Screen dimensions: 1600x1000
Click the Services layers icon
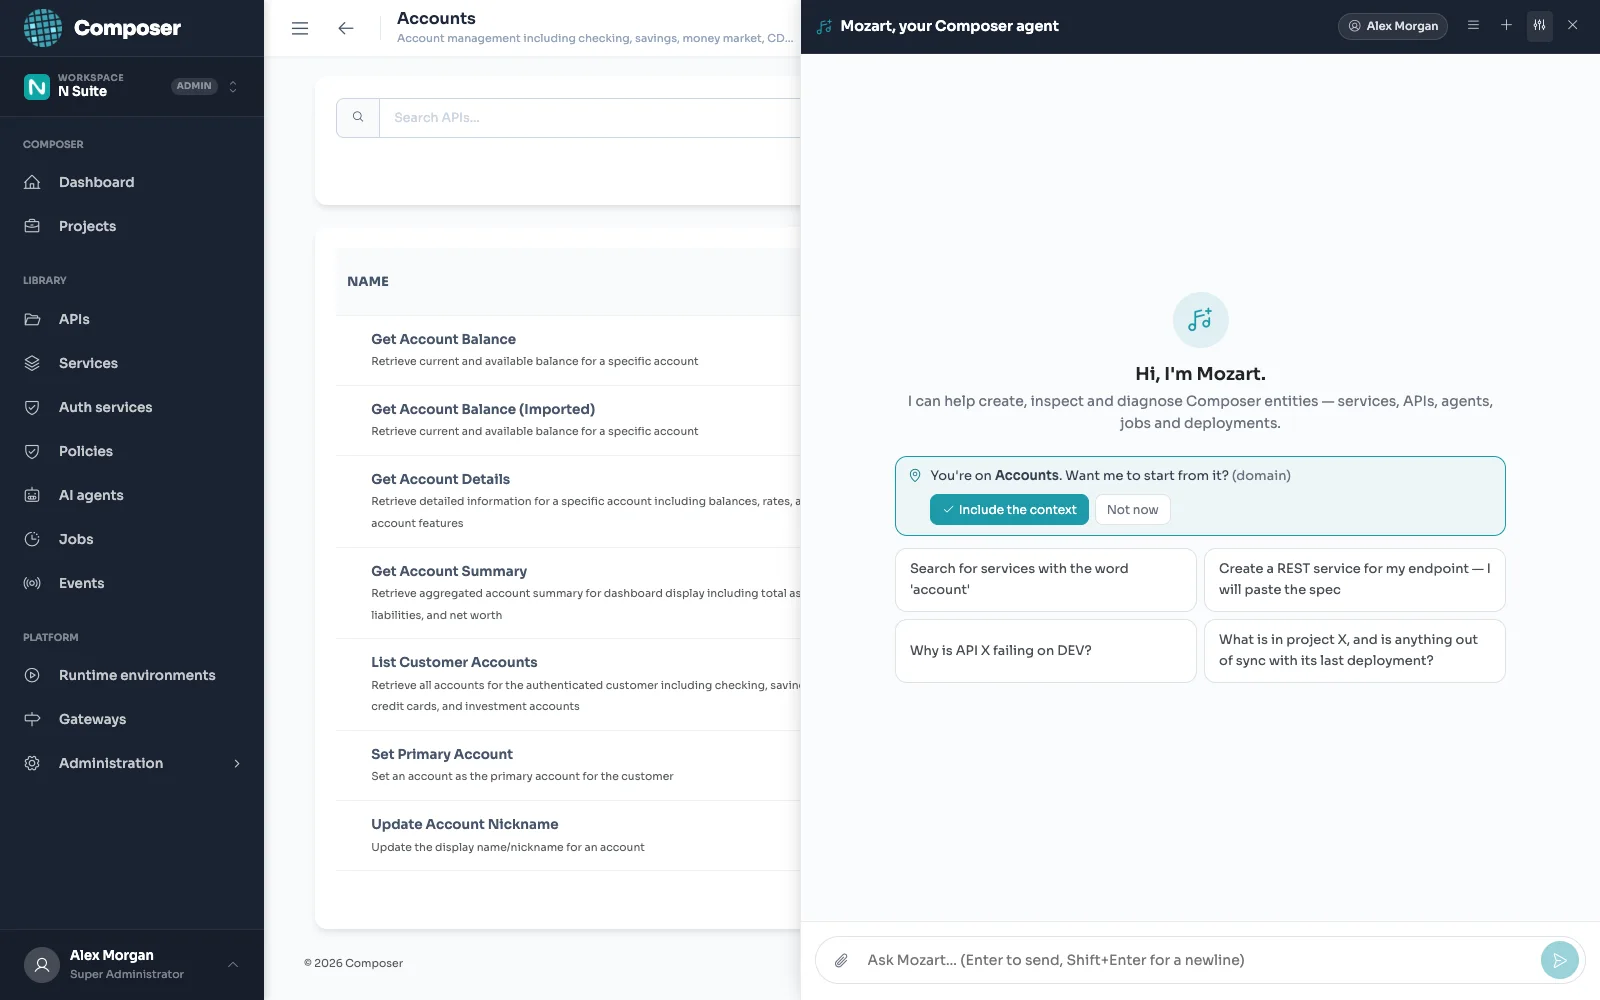coord(32,363)
